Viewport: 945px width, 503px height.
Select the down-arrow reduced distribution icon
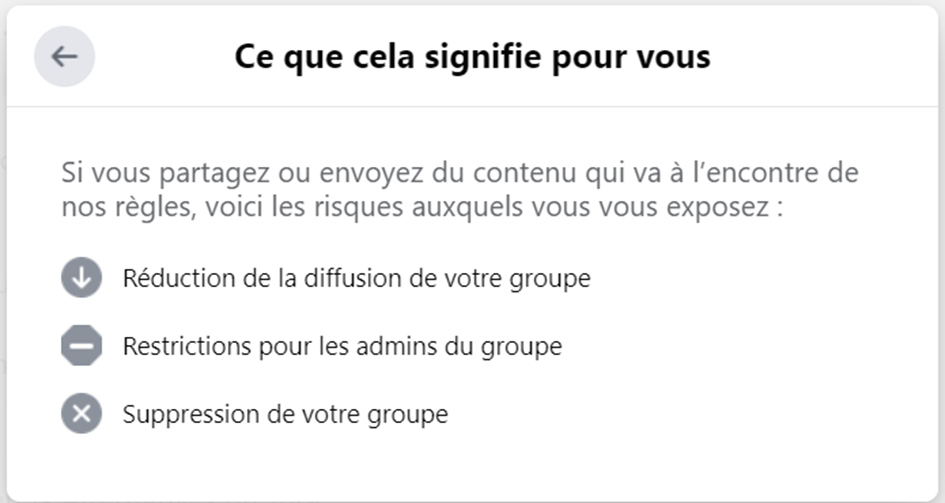pos(81,278)
